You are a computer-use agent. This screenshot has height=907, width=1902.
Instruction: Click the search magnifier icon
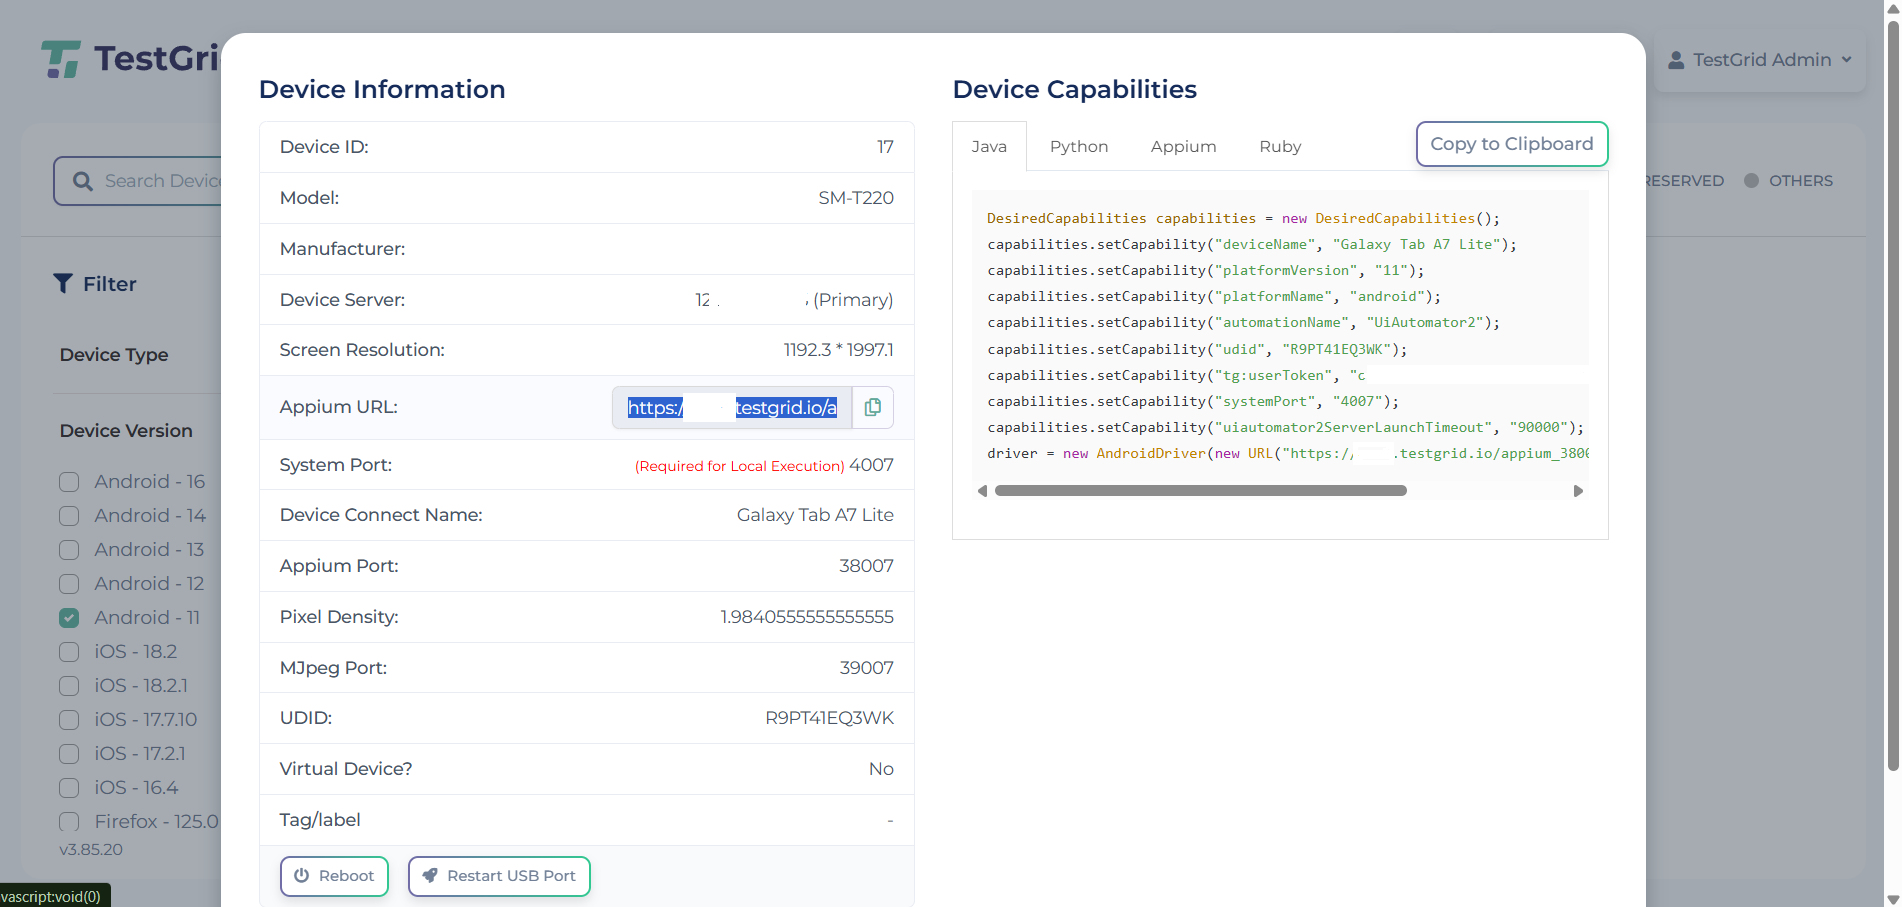coord(83,181)
